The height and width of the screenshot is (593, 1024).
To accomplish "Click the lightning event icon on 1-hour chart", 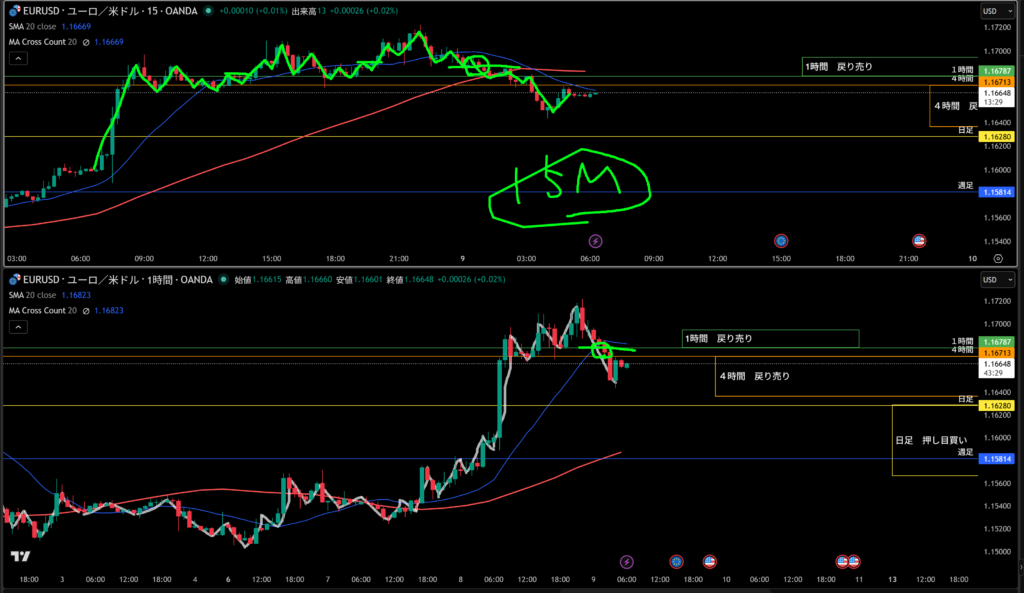I will click(627, 562).
